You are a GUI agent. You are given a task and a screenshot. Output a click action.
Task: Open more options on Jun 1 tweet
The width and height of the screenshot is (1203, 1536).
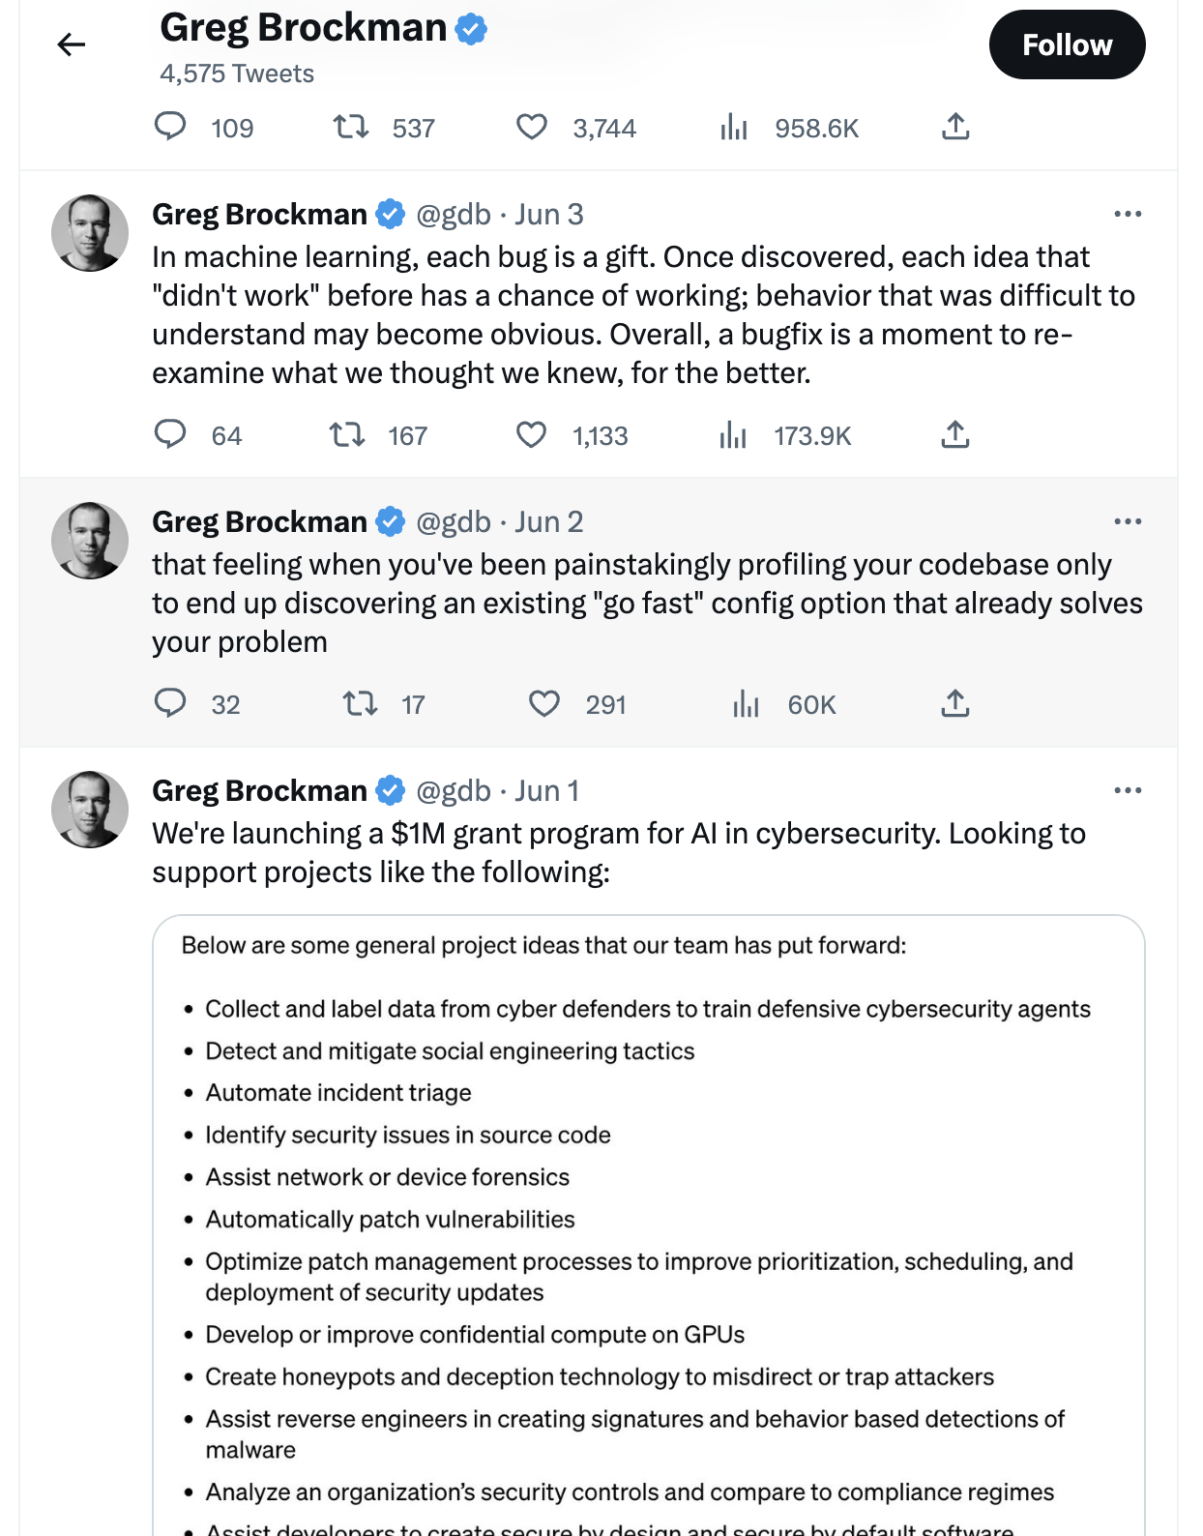[x=1127, y=791]
